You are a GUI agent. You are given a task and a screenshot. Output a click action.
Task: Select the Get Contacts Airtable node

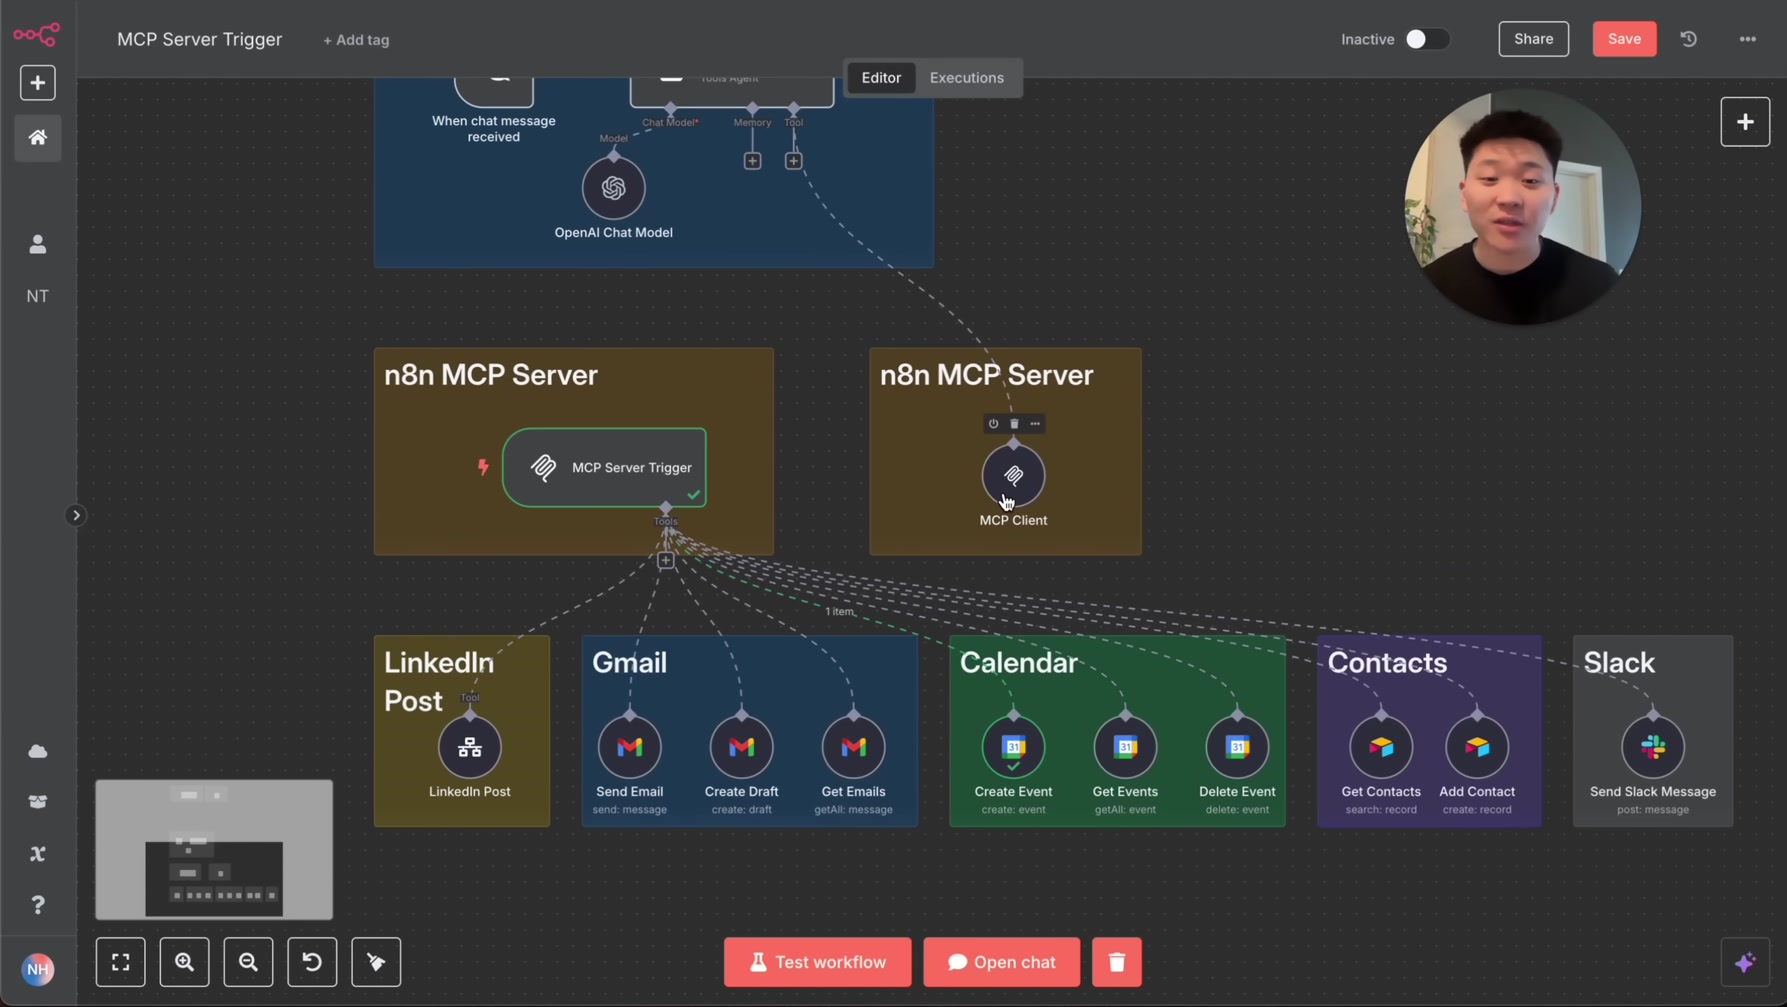(x=1381, y=747)
